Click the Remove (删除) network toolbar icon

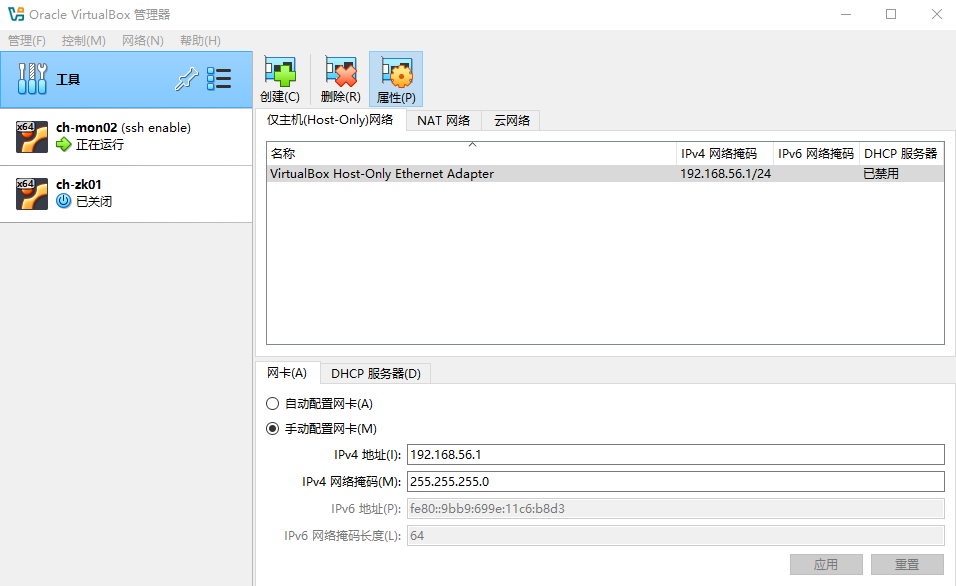[341, 72]
